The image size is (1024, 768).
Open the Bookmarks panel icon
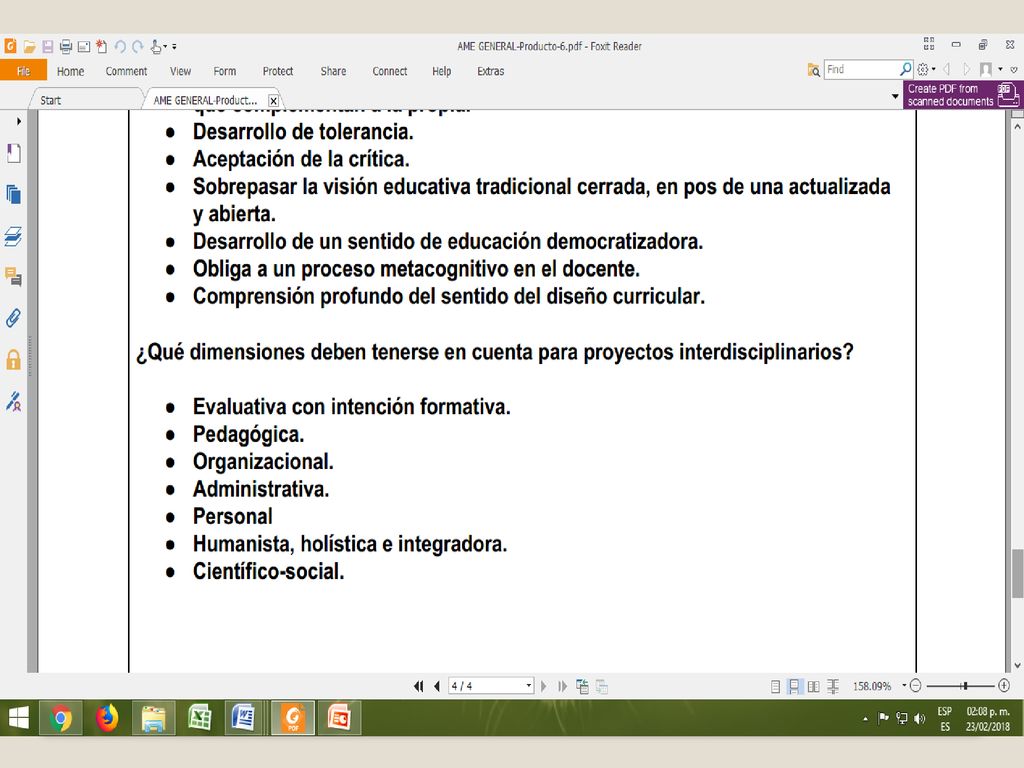coord(14,153)
